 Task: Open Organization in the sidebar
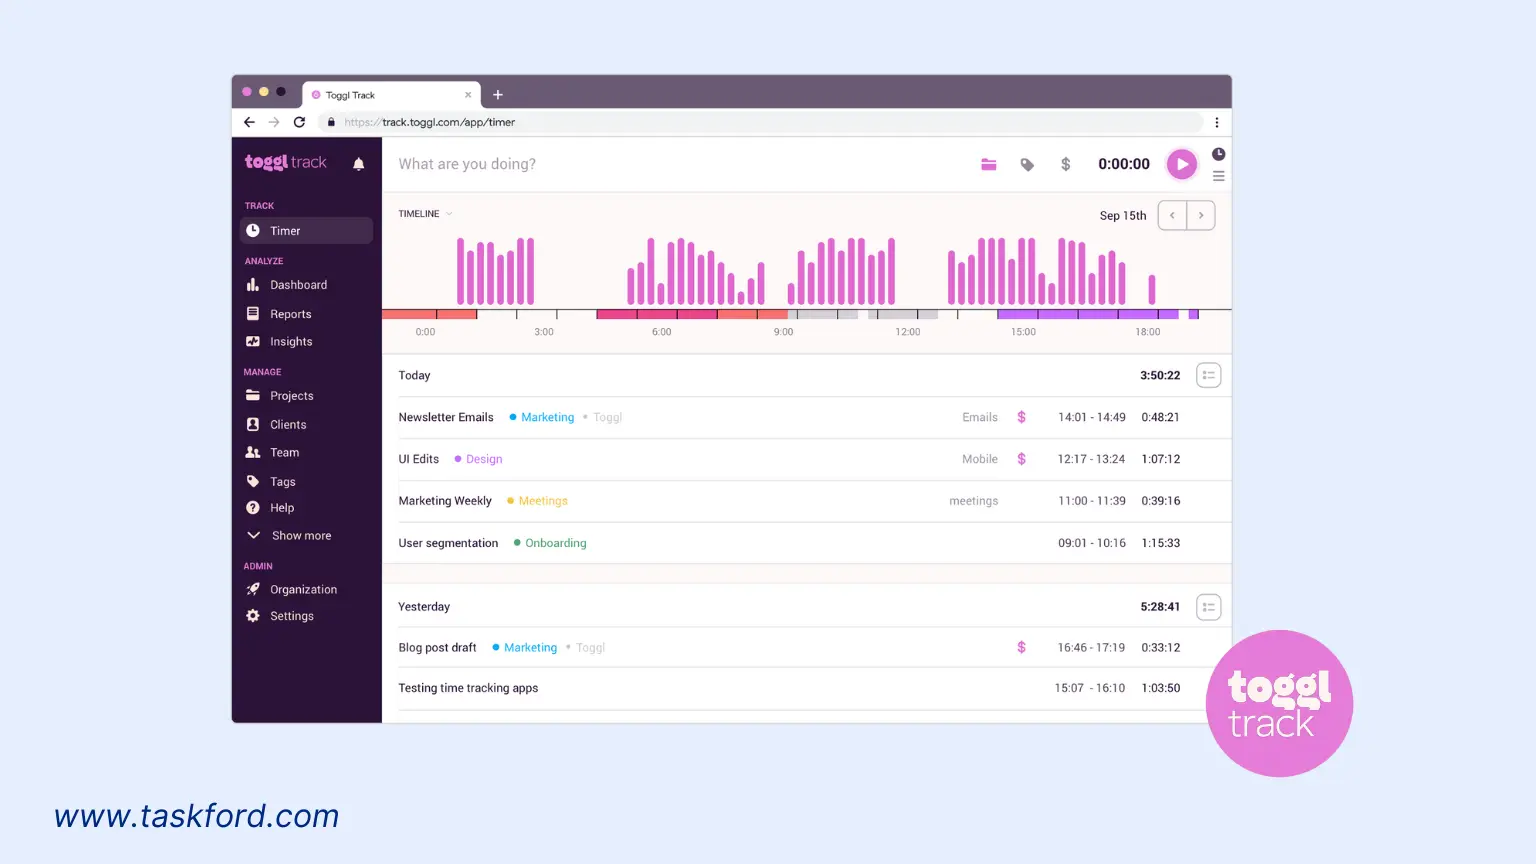point(306,590)
